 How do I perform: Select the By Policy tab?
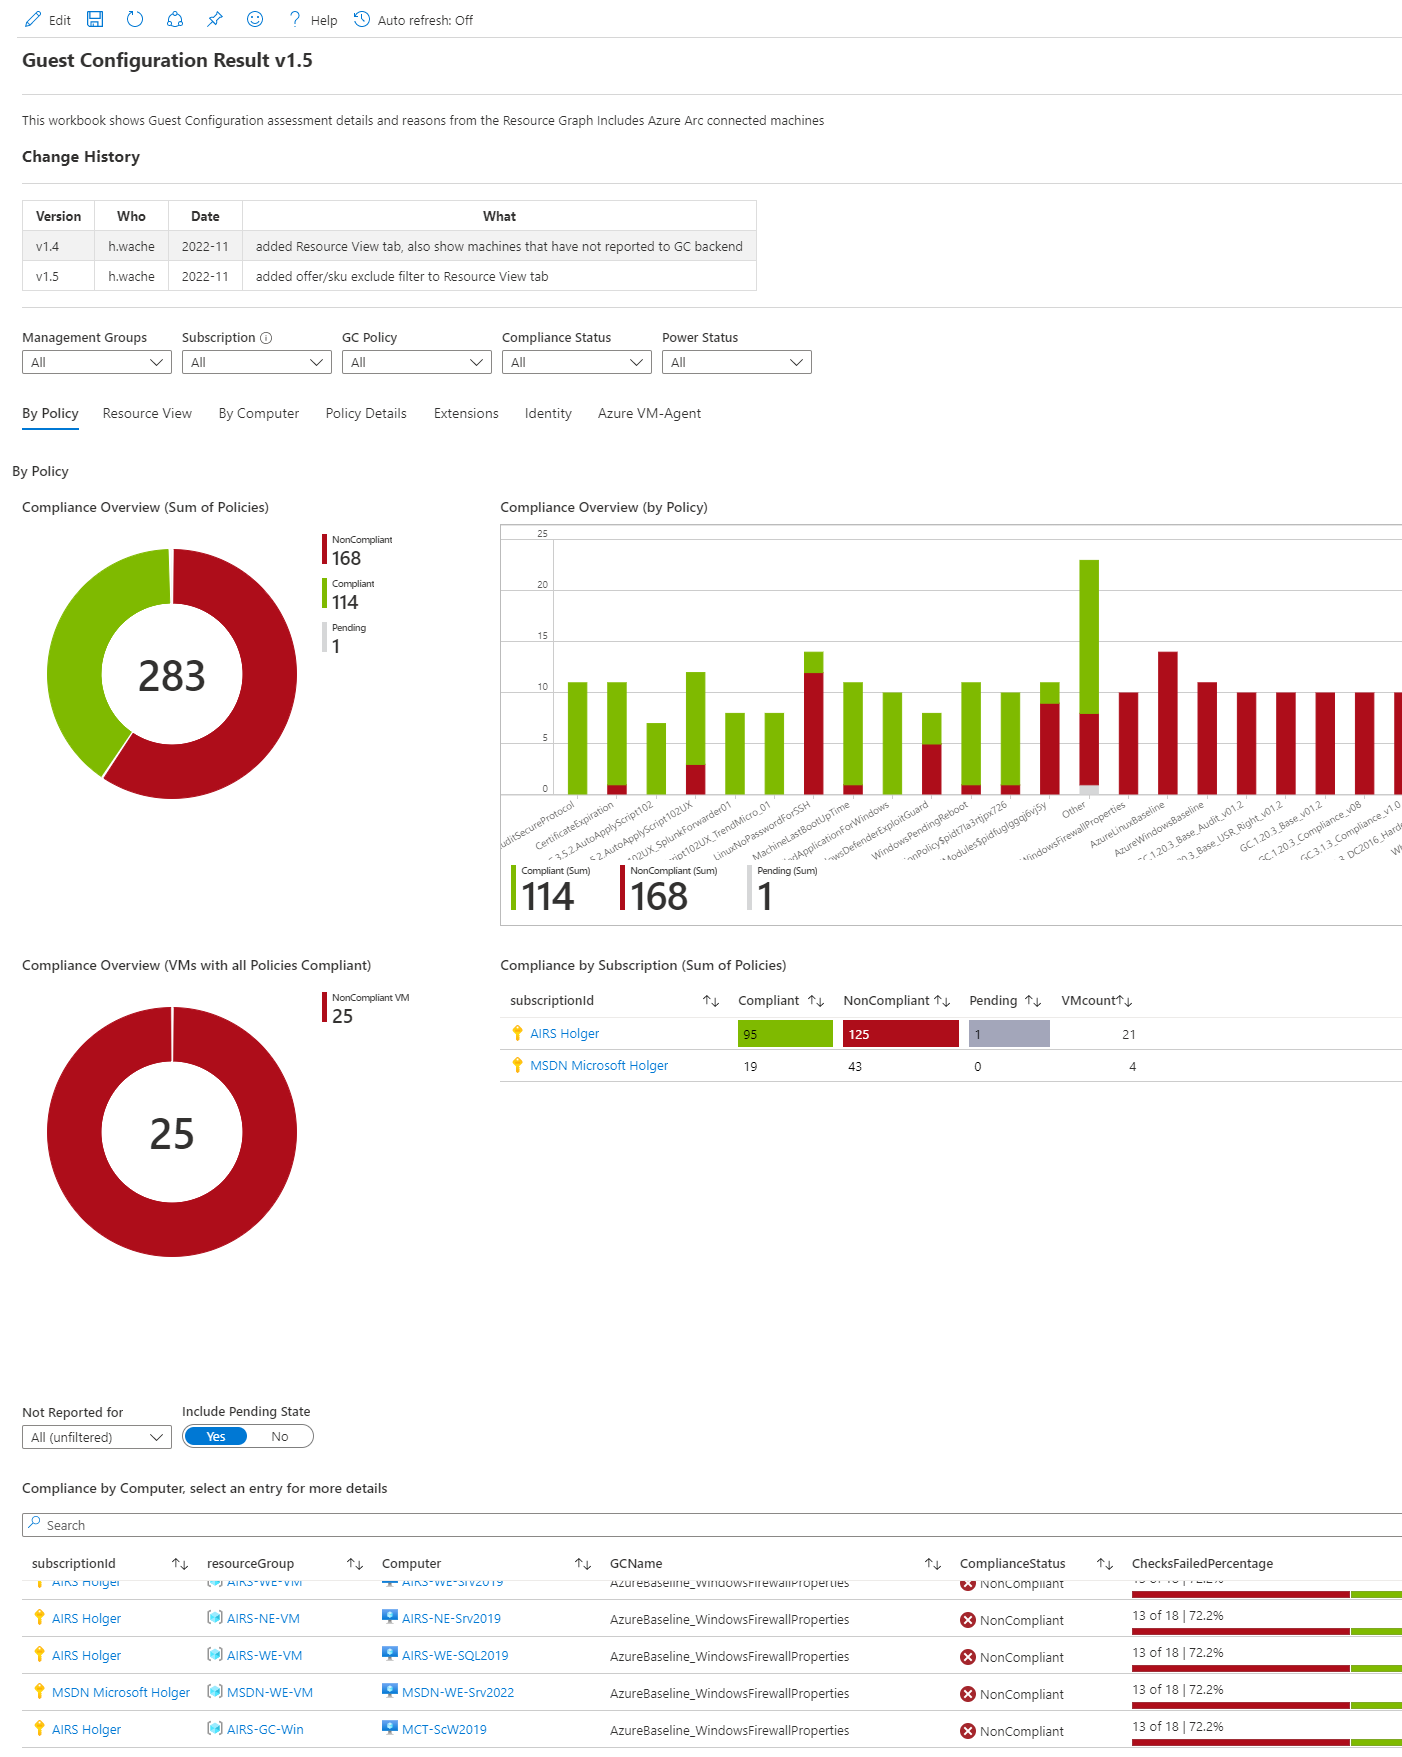[50, 413]
